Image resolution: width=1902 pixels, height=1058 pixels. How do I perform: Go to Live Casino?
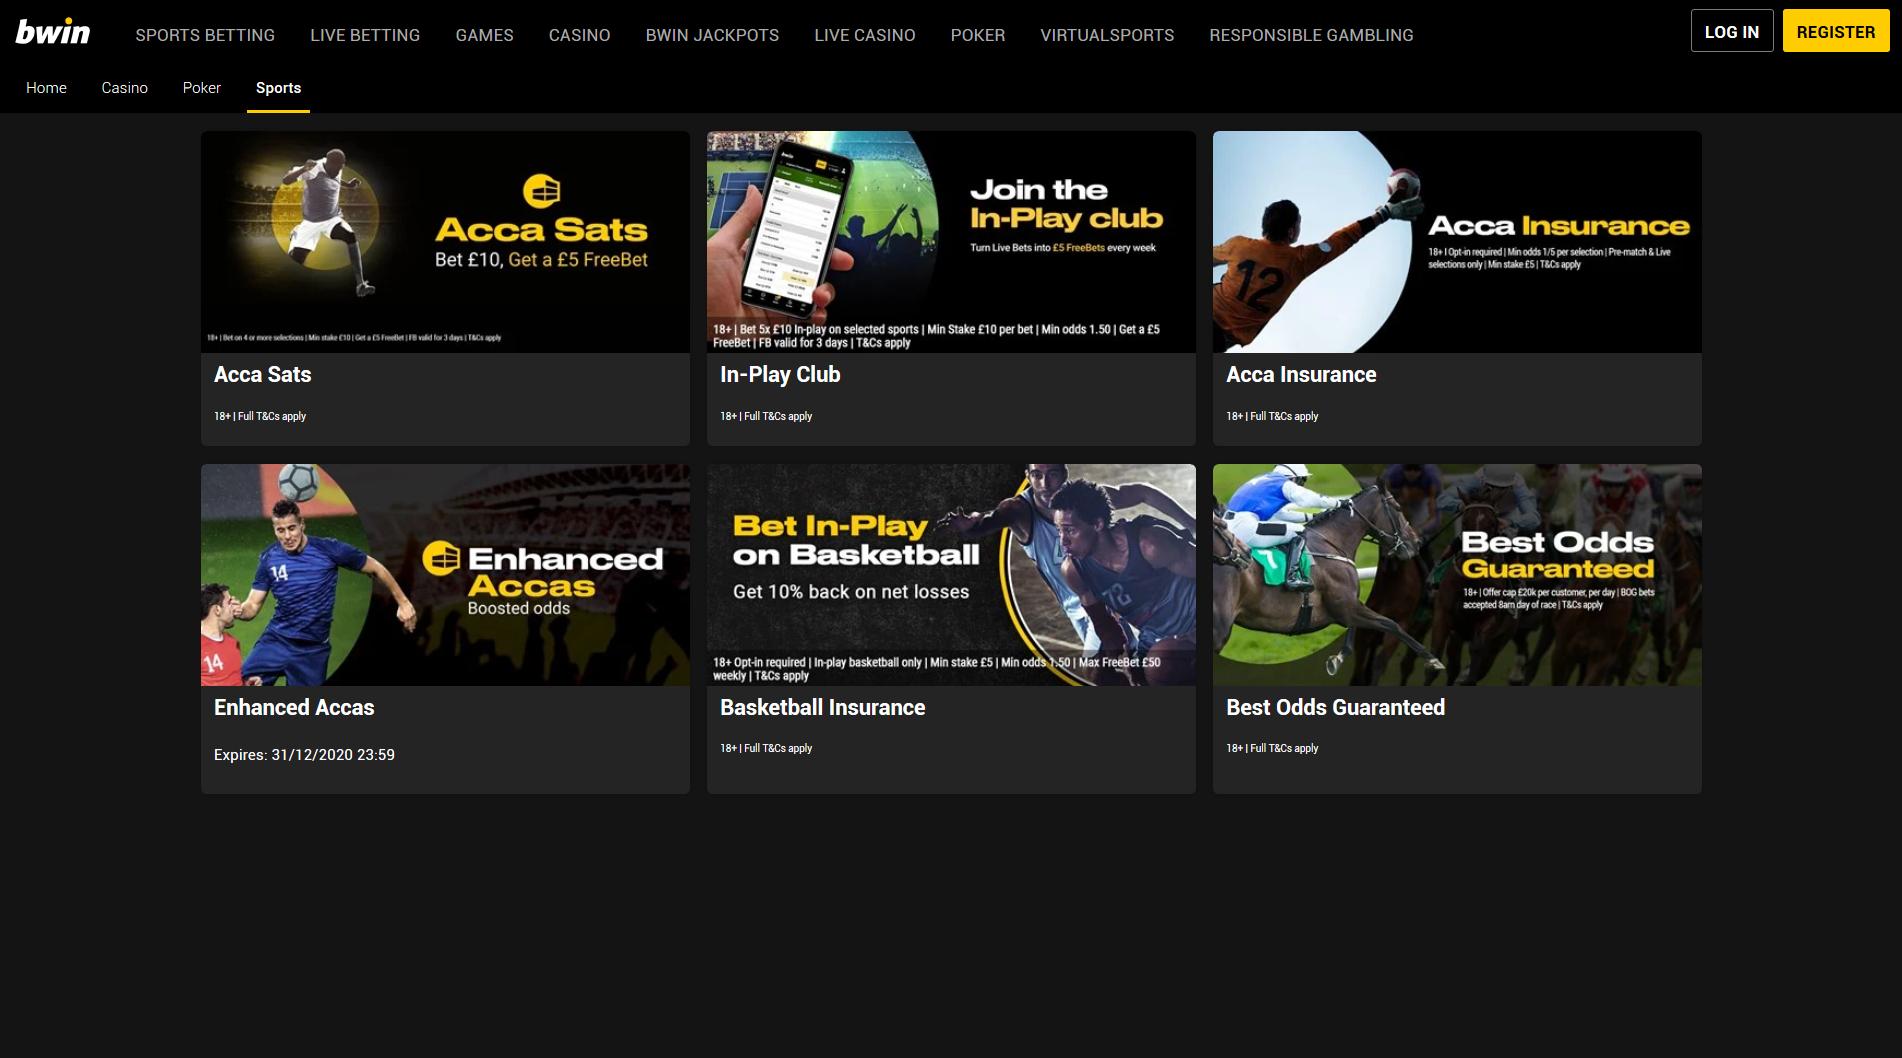[865, 35]
